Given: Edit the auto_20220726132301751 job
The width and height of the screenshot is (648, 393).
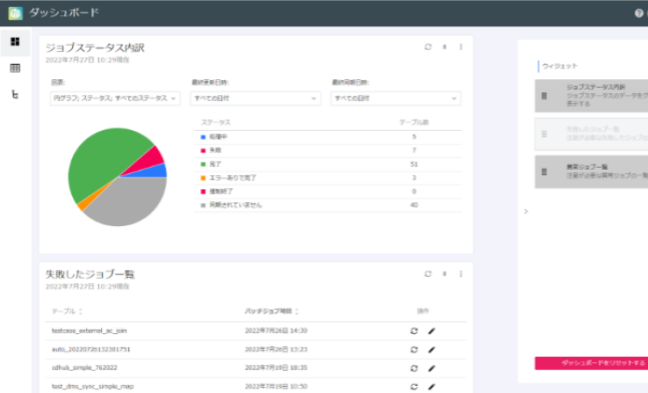Looking at the screenshot, I should (x=431, y=350).
